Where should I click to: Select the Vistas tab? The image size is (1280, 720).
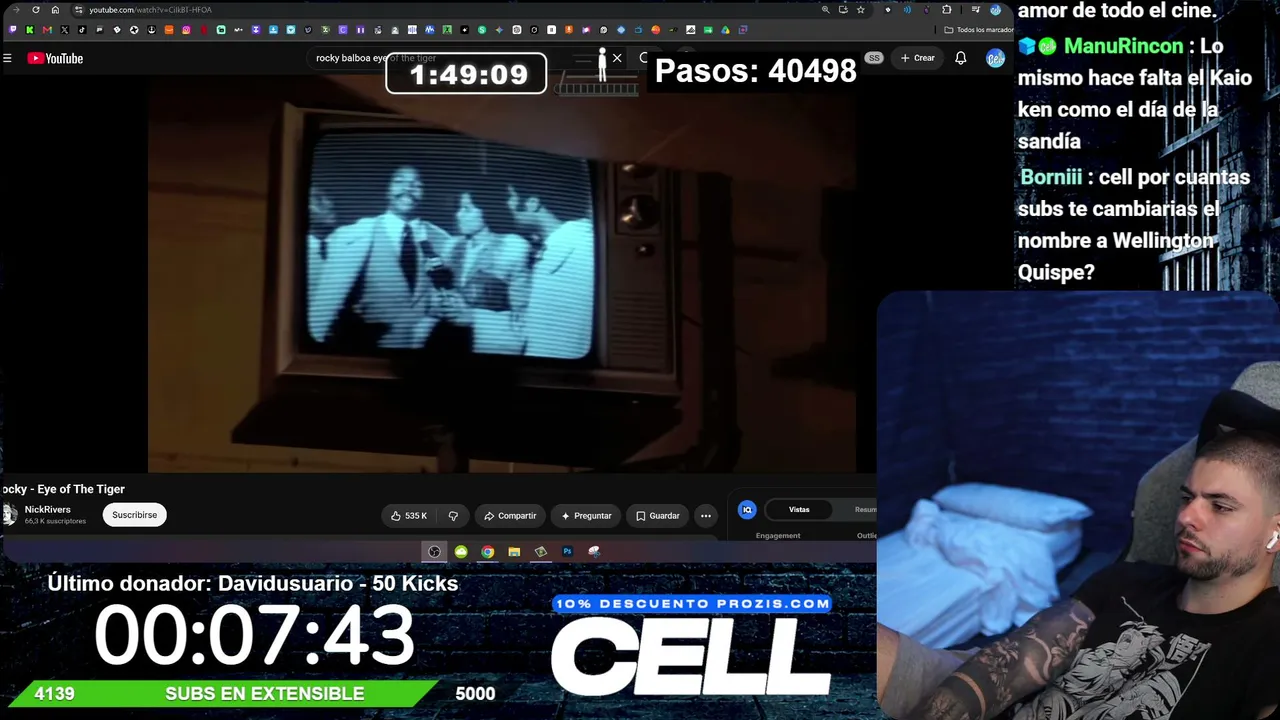[799, 510]
